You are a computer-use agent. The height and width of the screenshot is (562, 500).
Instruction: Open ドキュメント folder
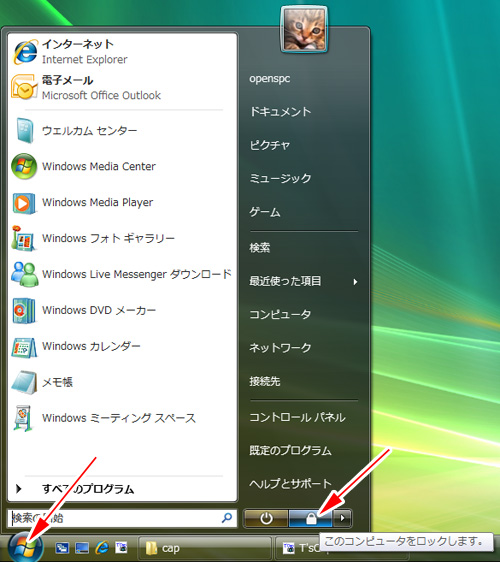[x=280, y=112]
